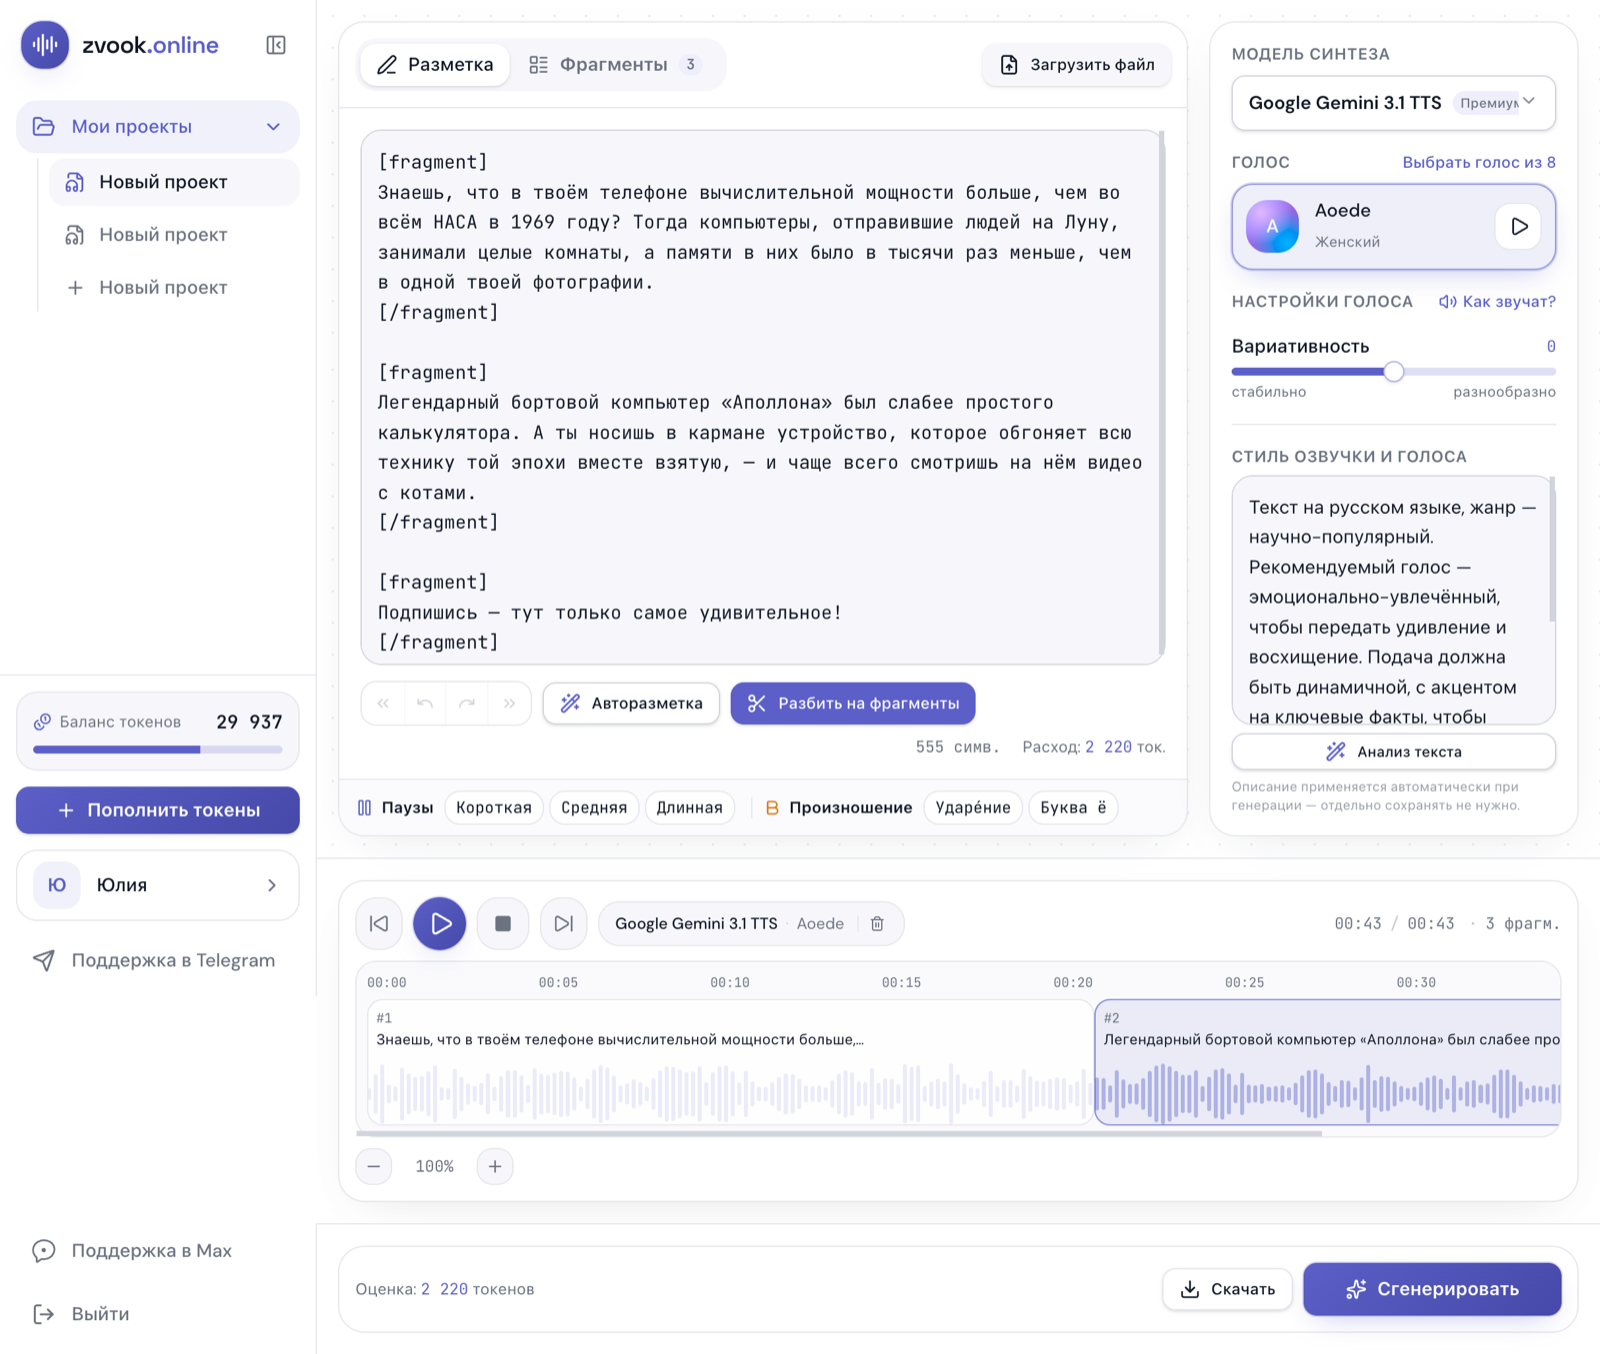Create a new project via the plus row

[x=174, y=288]
